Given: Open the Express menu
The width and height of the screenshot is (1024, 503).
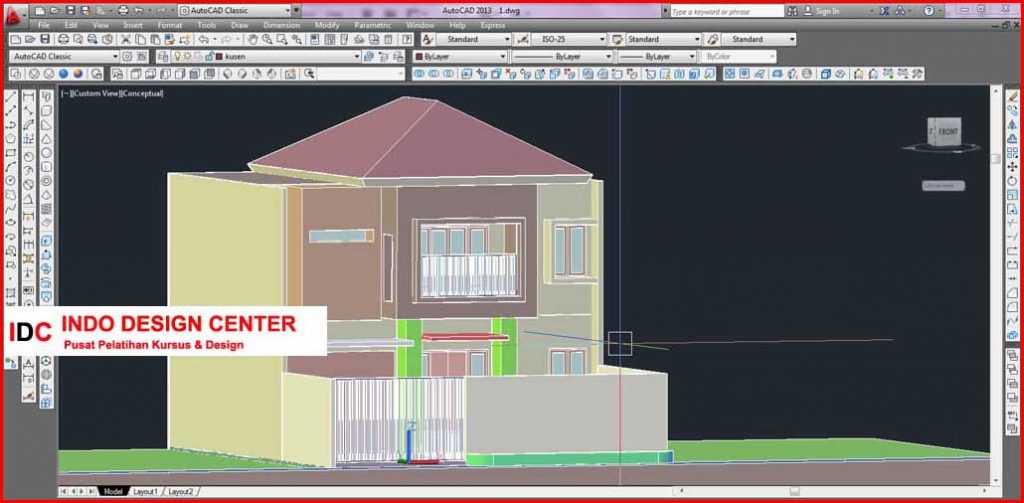Looking at the screenshot, I should [x=492, y=25].
